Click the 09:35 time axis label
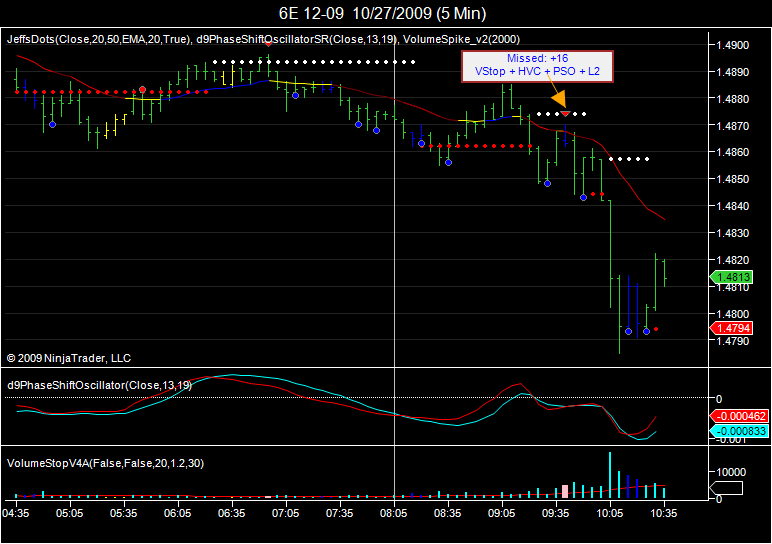 [556, 513]
